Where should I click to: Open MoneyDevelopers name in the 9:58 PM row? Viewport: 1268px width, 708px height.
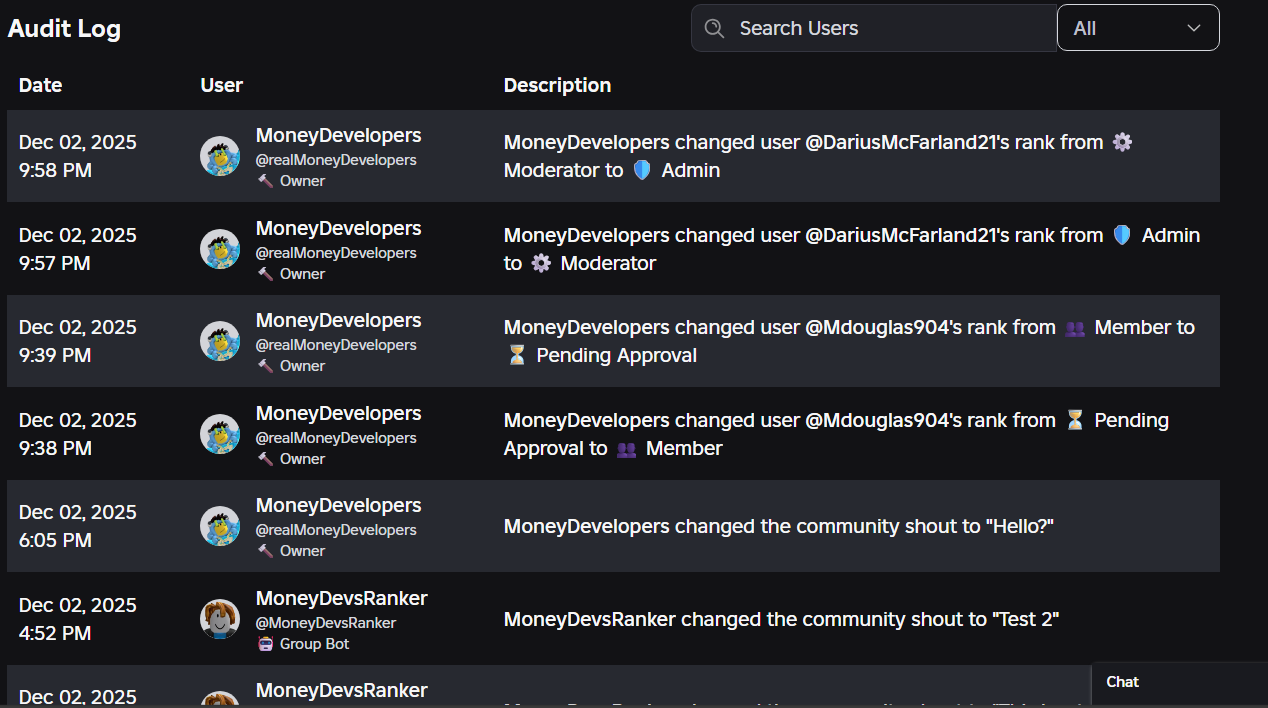point(338,135)
